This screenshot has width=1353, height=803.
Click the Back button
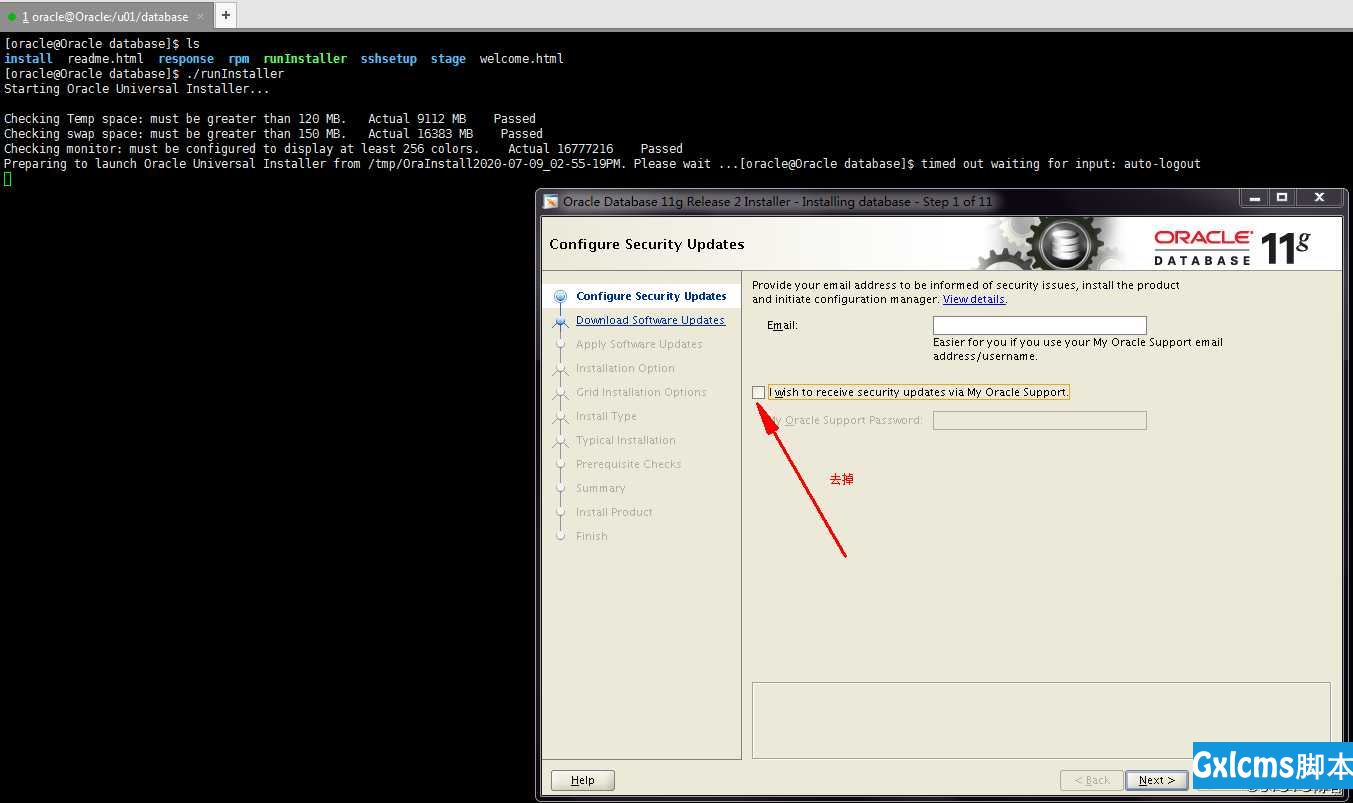click(1091, 780)
